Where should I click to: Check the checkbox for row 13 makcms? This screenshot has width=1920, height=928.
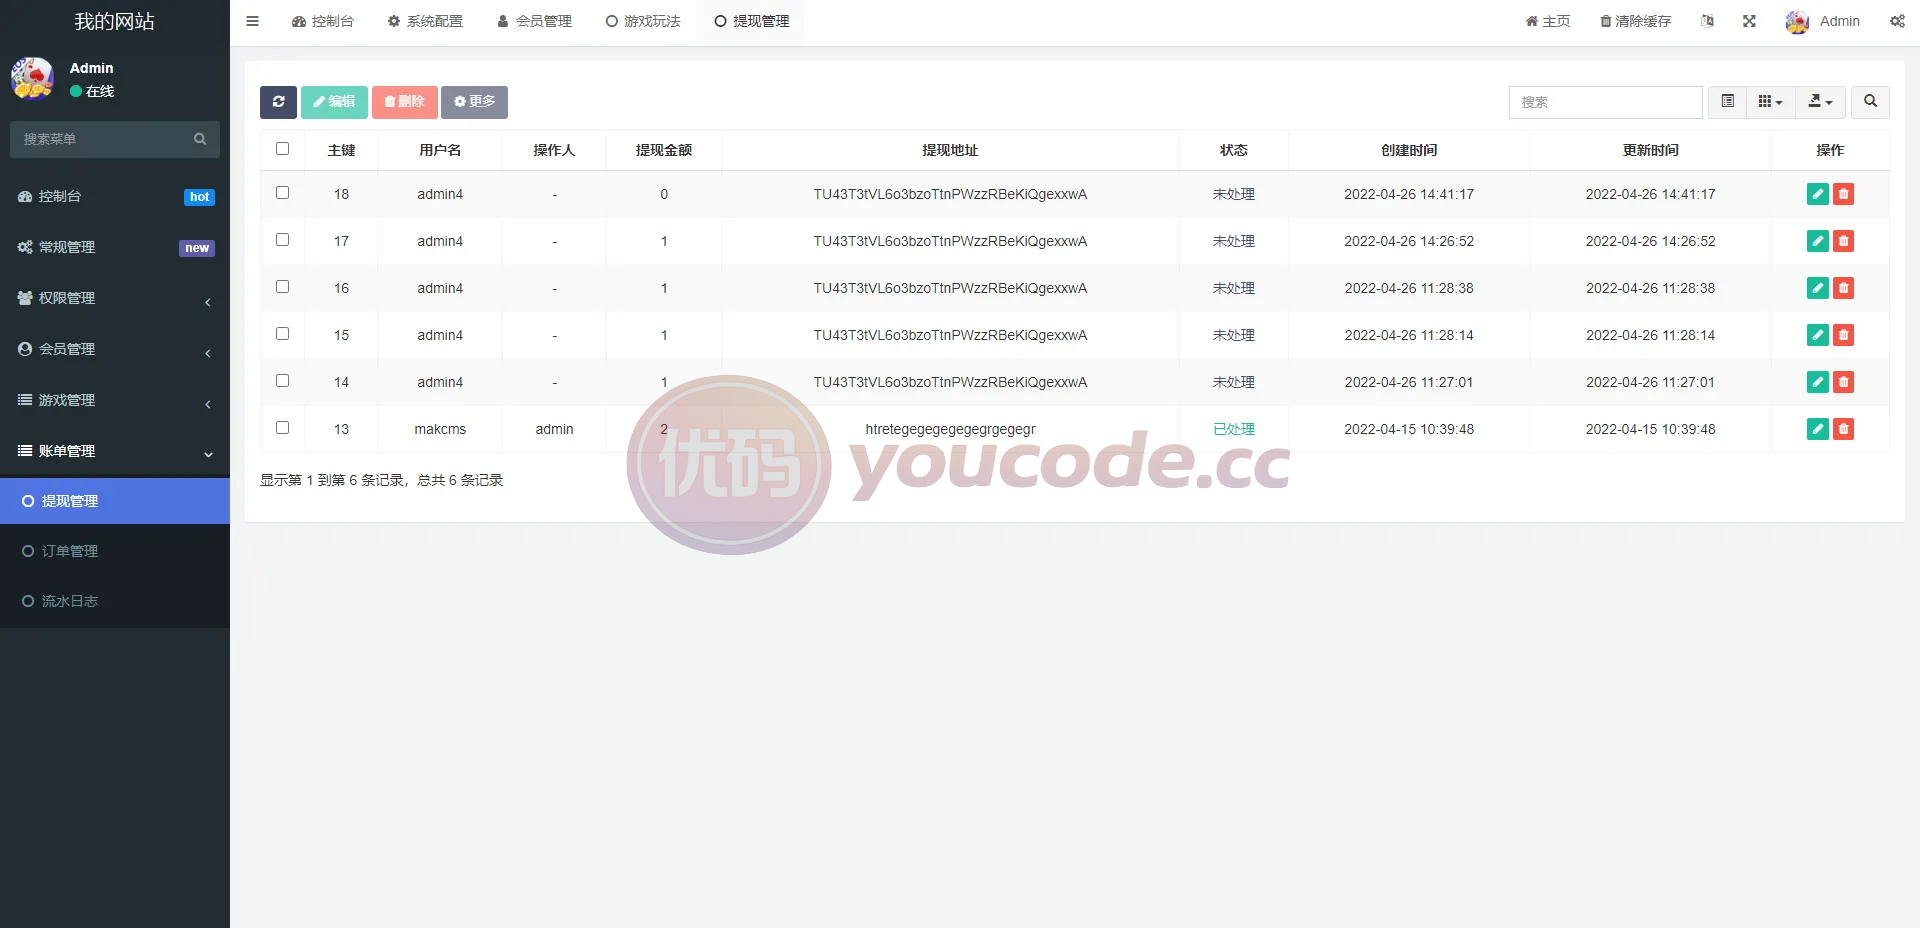282,428
